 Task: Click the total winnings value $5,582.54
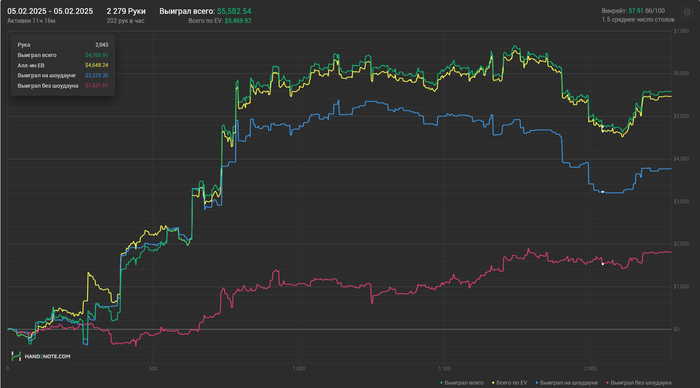[234, 11]
